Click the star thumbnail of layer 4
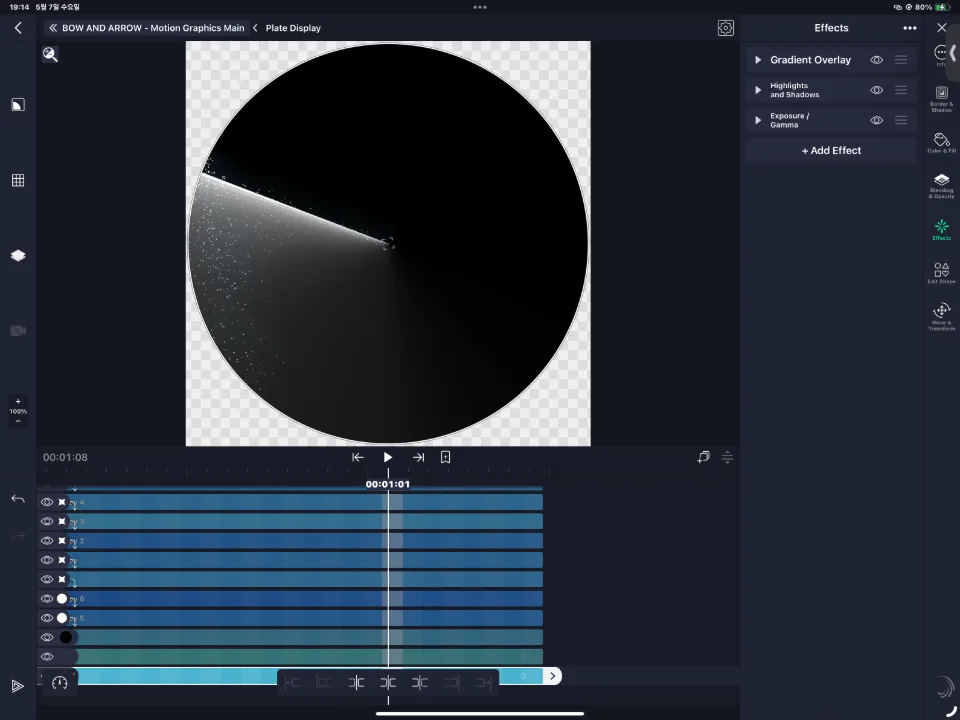Image resolution: width=960 pixels, height=720 pixels. point(62,502)
